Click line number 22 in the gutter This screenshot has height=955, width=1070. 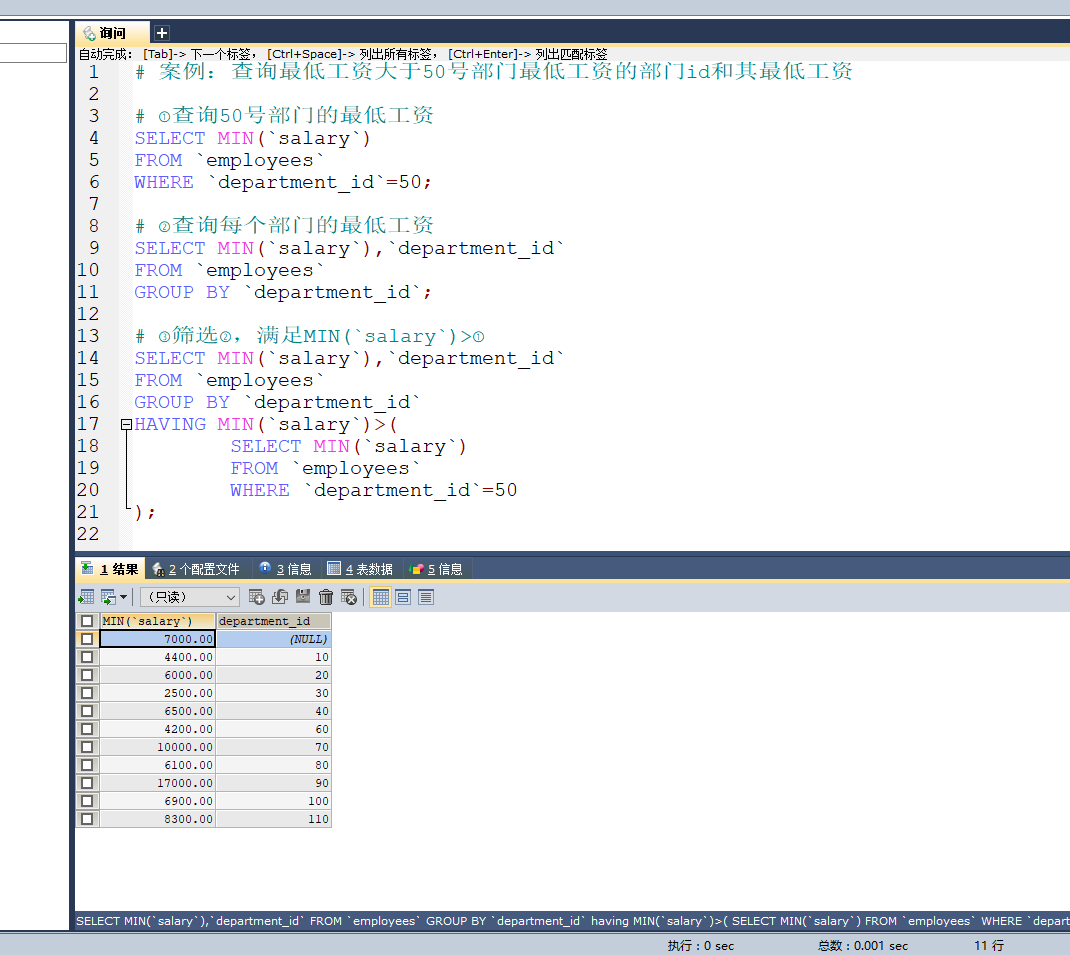click(88, 534)
